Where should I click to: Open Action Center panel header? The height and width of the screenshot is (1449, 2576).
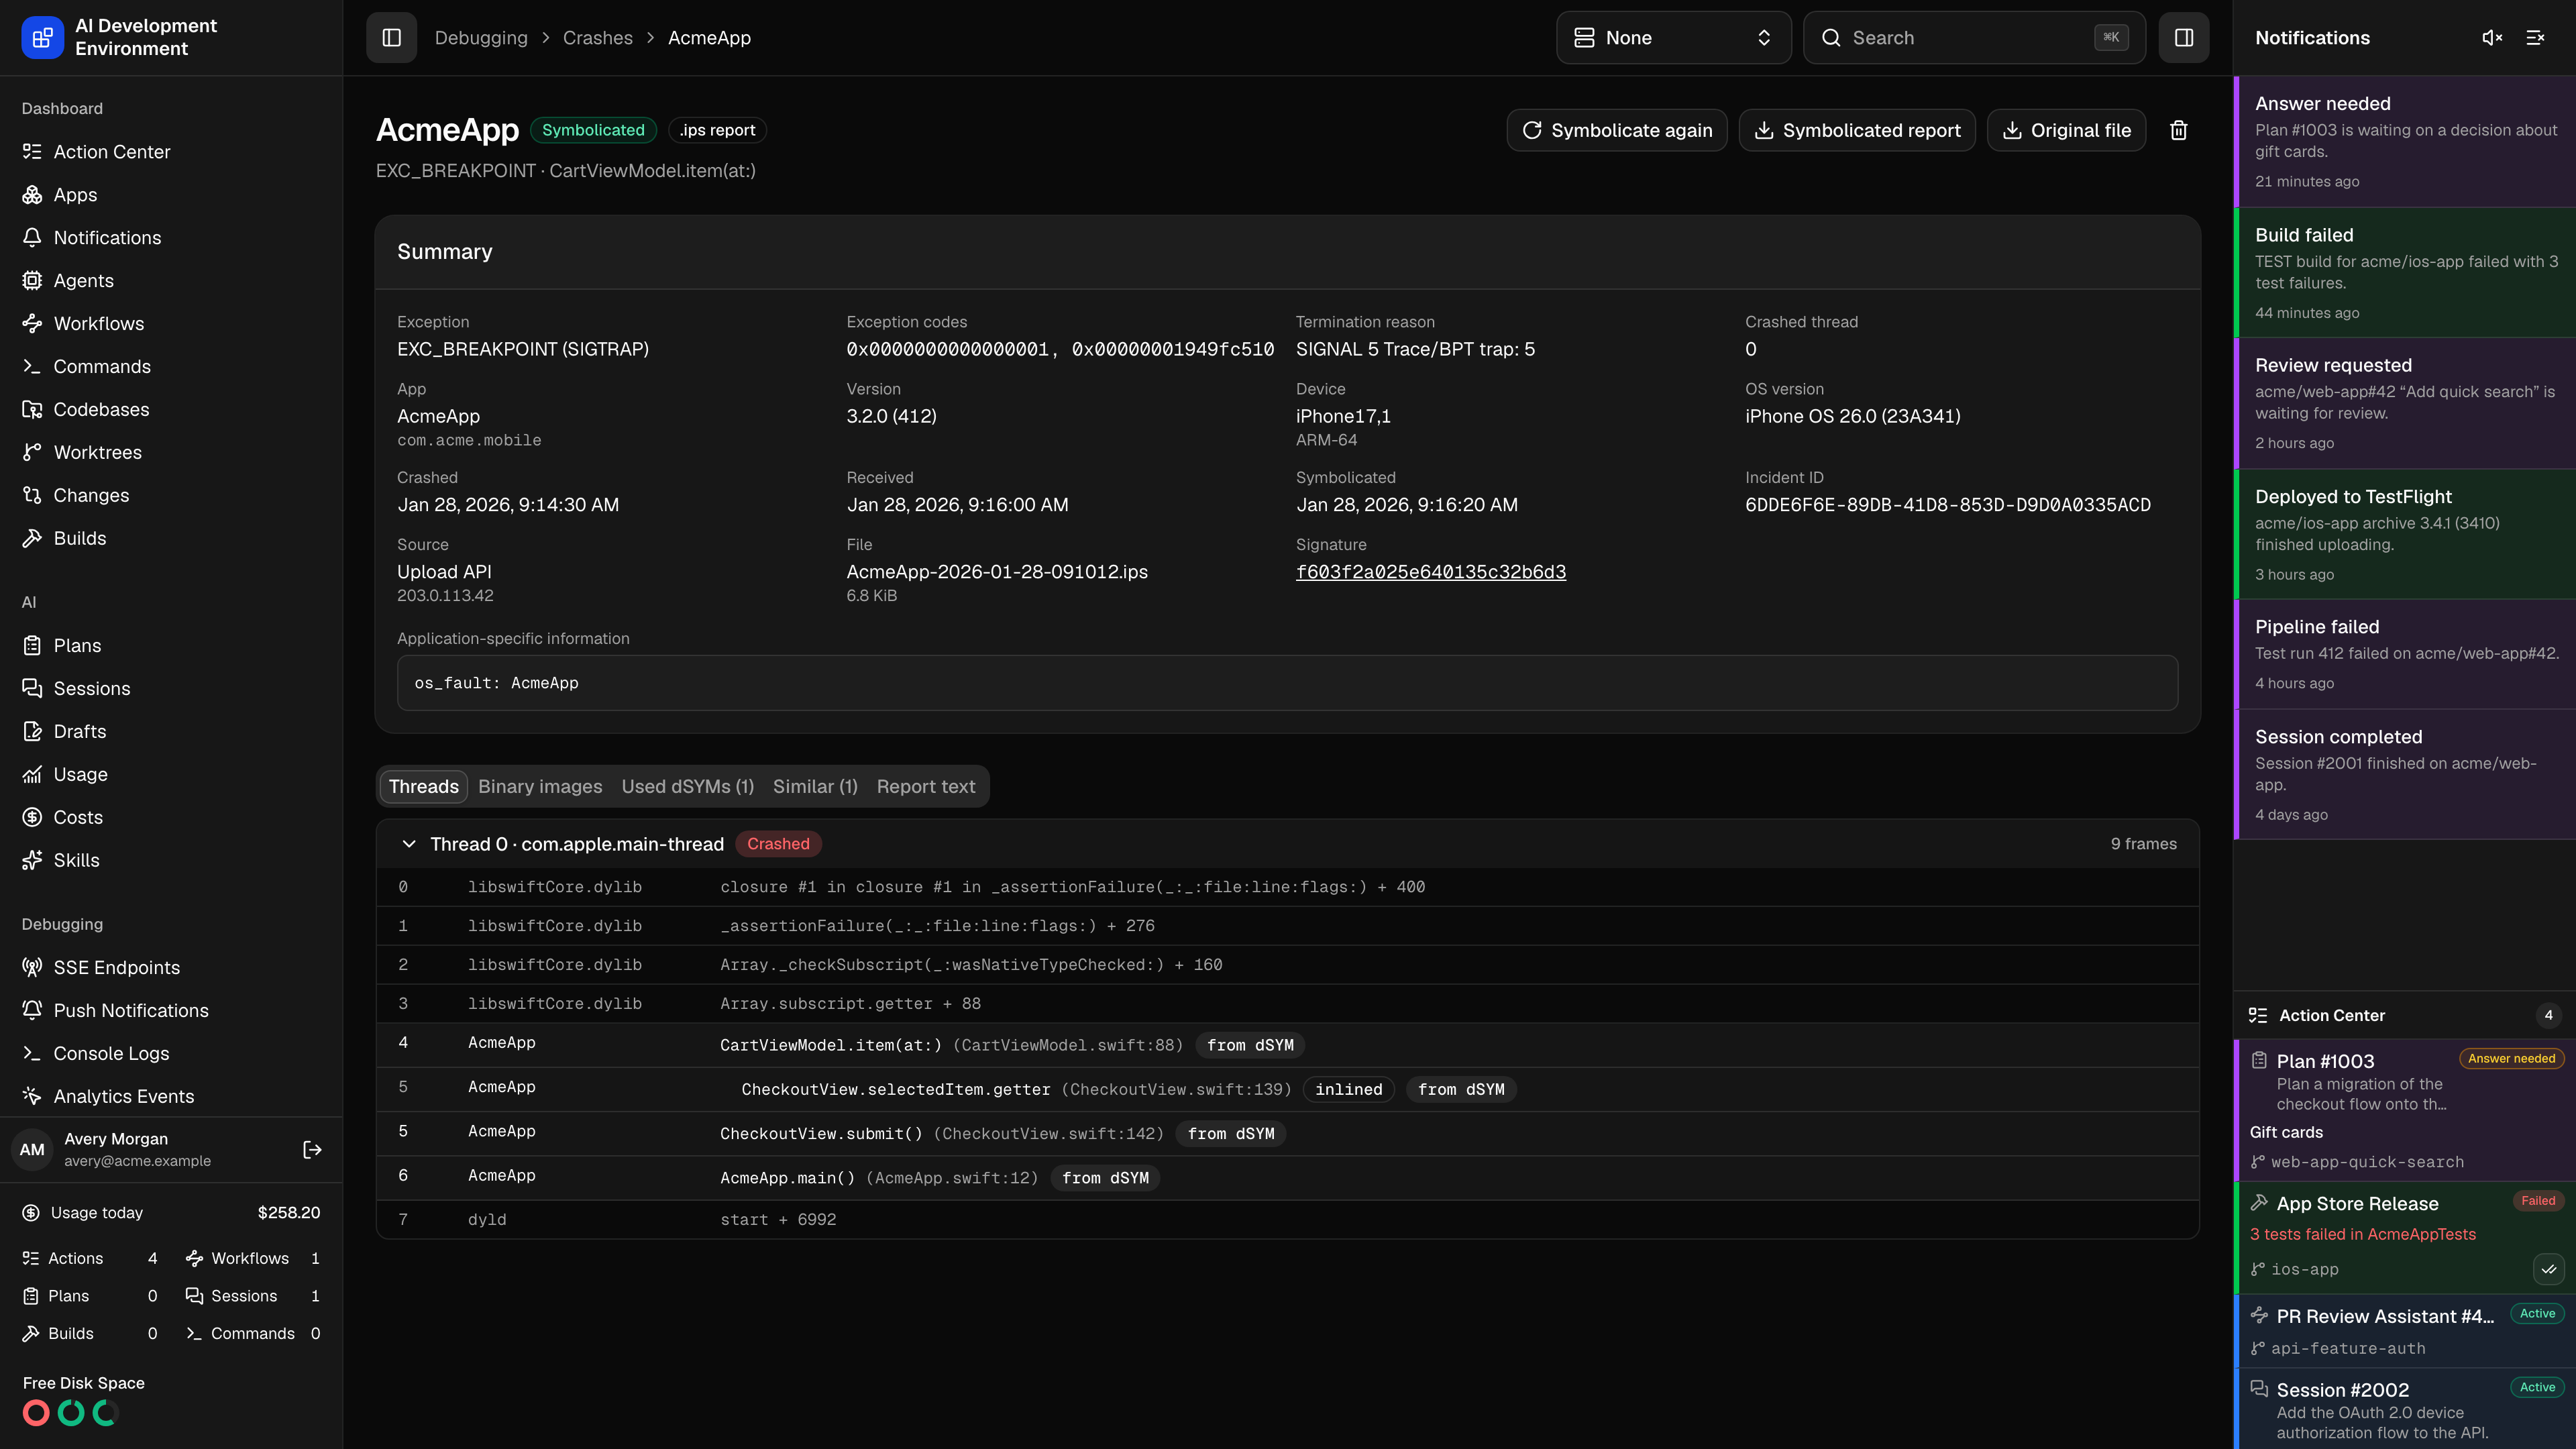click(2405, 1016)
